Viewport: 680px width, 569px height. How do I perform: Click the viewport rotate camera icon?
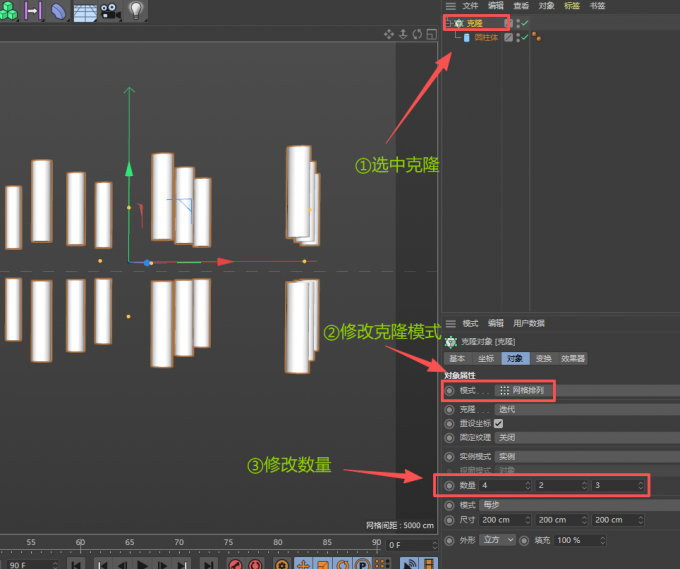click(x=417, y=34)
